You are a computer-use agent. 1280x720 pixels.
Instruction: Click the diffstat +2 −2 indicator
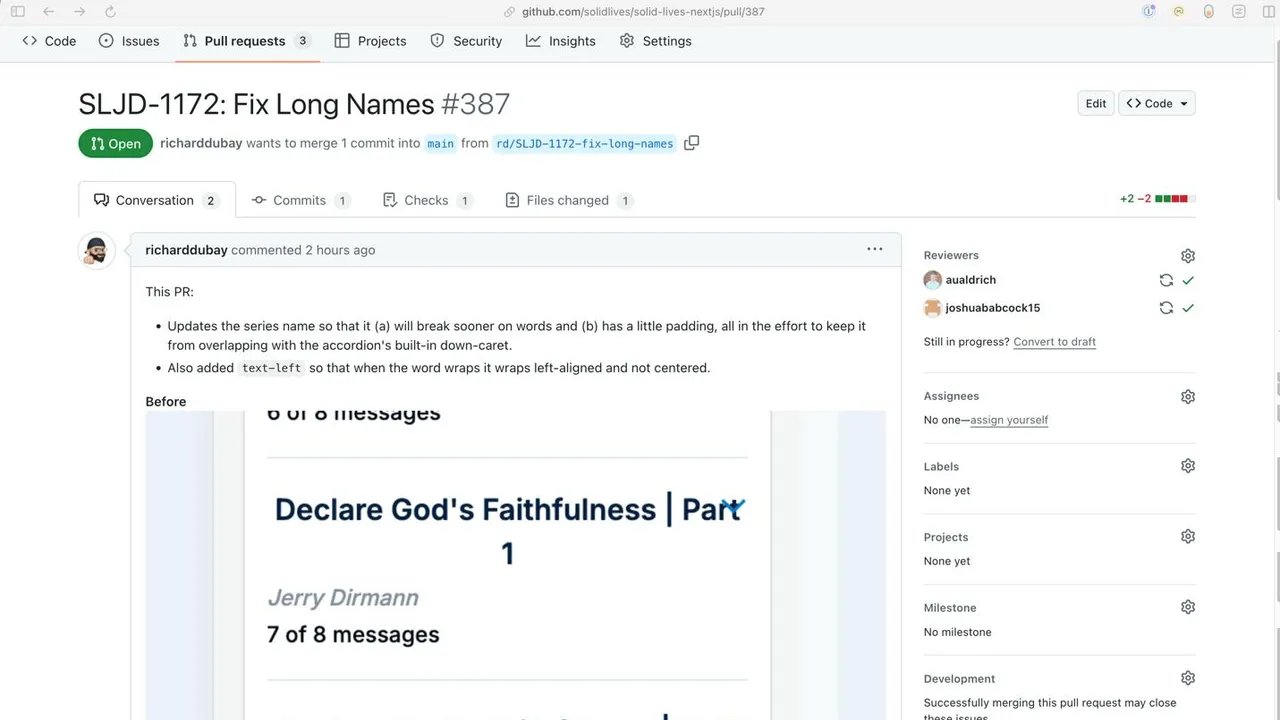1157,199
